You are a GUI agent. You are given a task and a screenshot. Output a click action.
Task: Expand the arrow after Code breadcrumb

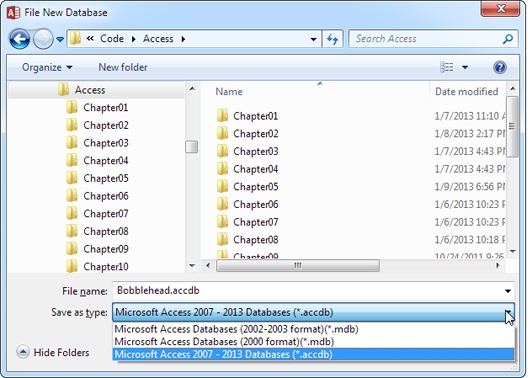tap(134, 39)
